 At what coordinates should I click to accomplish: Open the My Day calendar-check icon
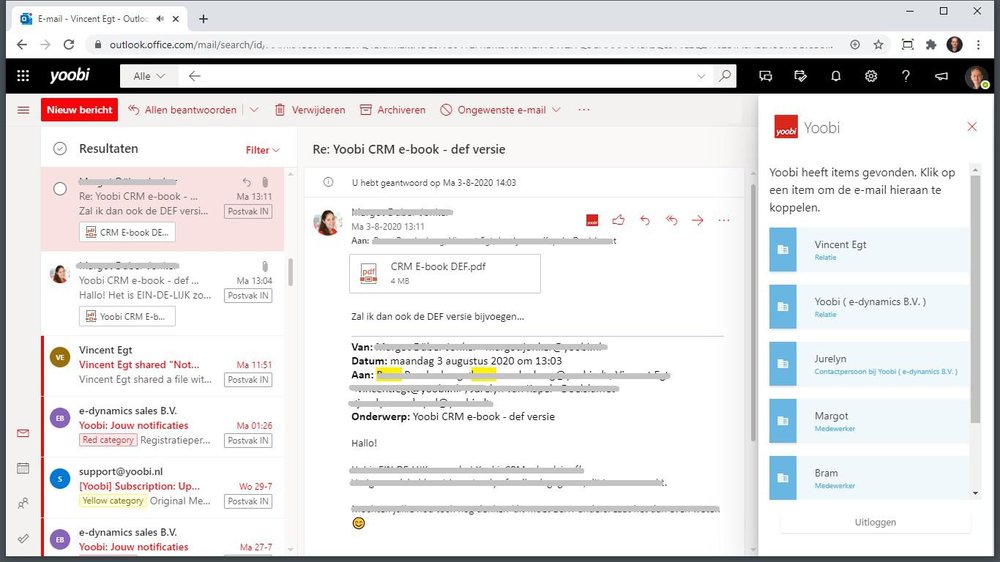(800, 76)
